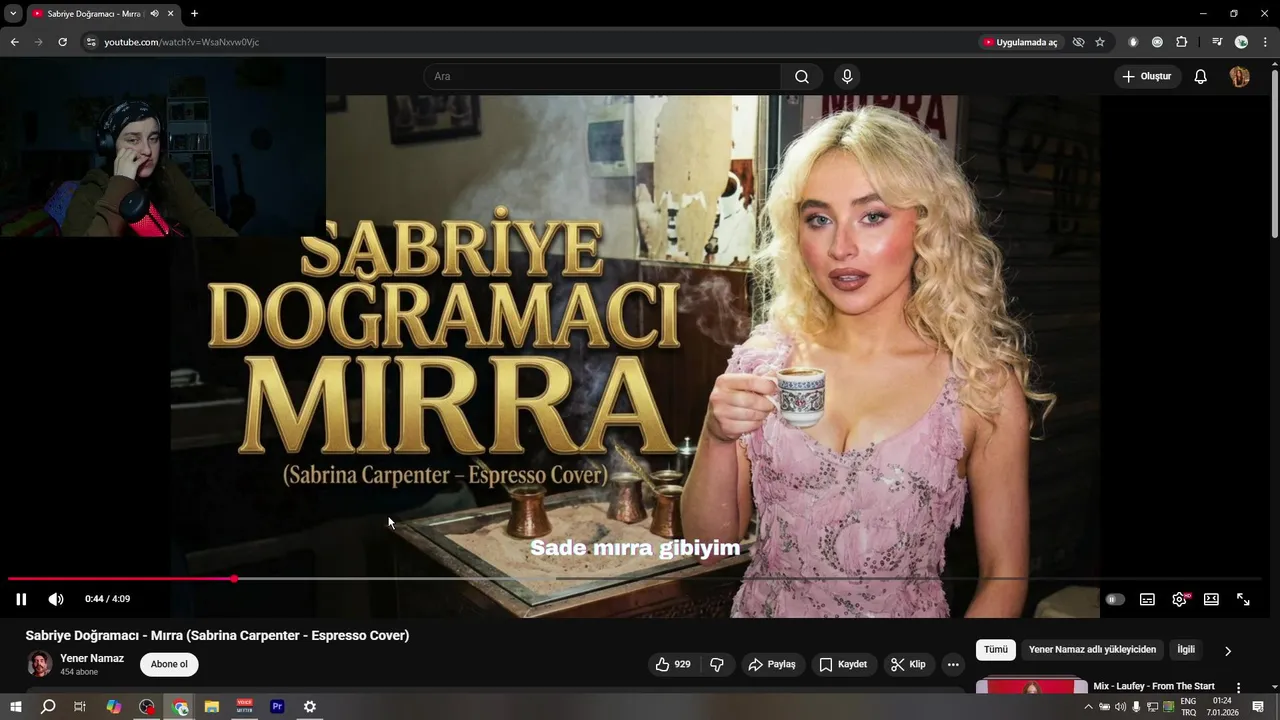Image resolution: width=1280 pixels, height=720 pixels.
Task: Switch to theater mode view
Action: tap(1211, 599)
